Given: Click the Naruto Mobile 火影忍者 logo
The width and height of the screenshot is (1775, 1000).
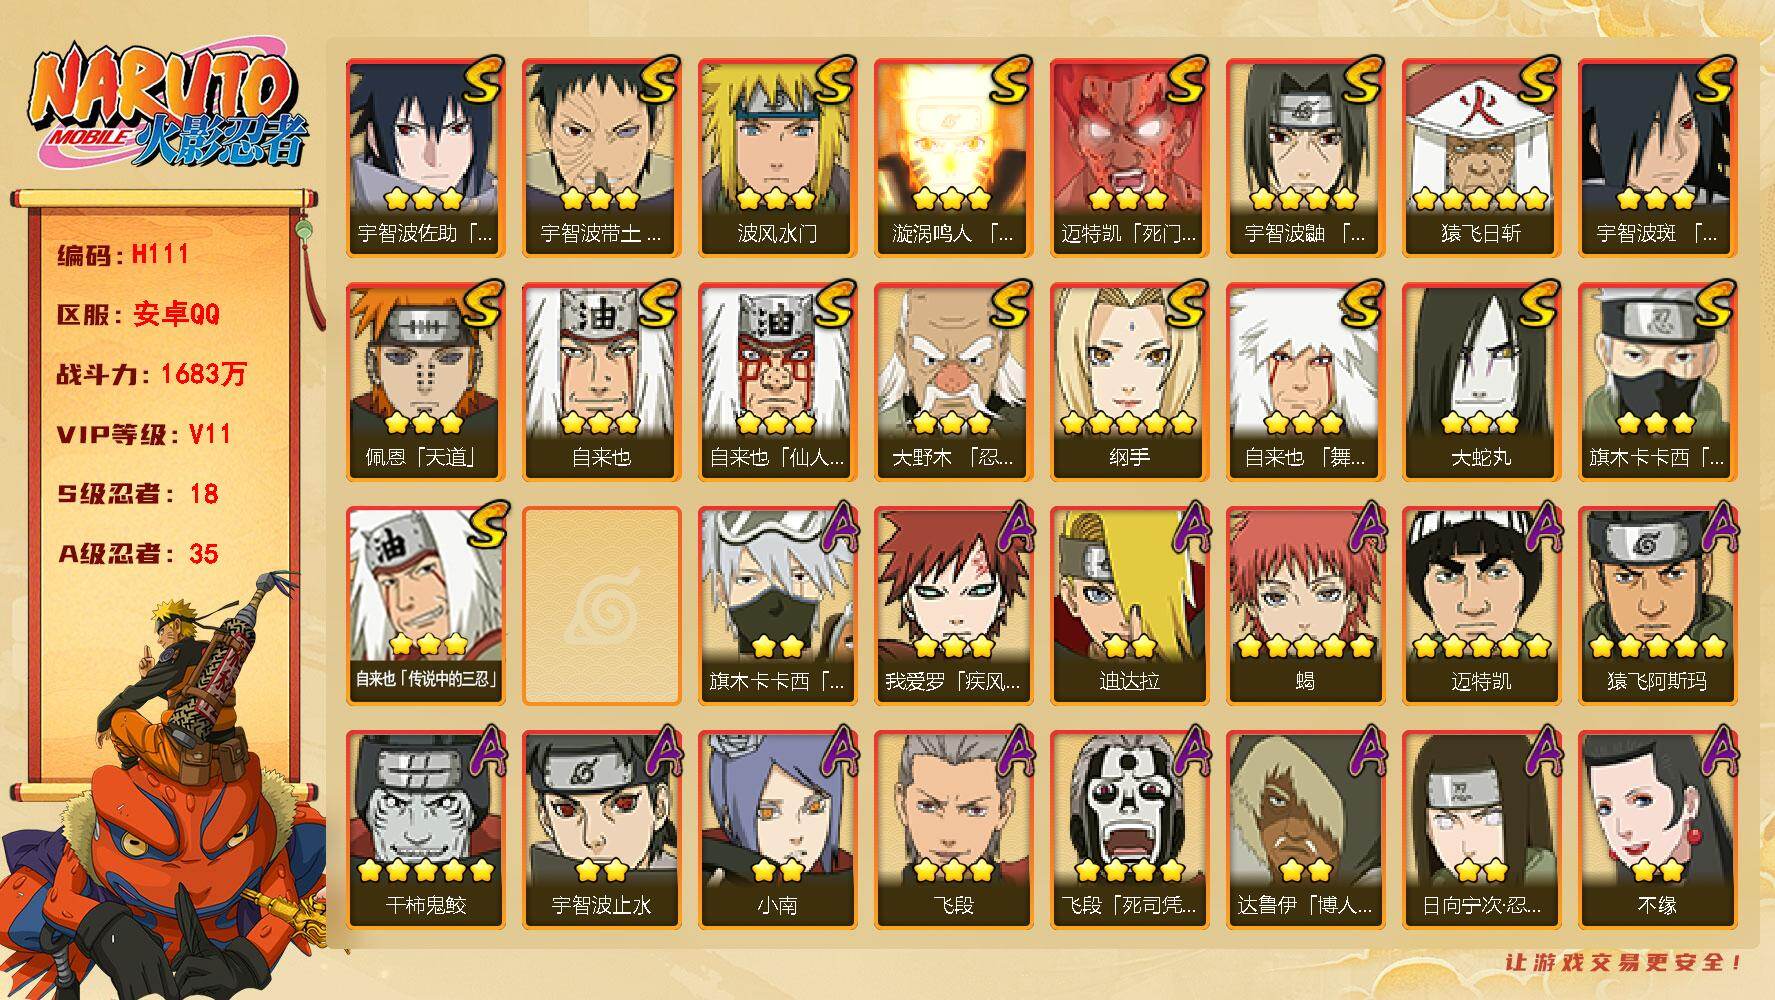Looking at the screenshot, I should tap(167, 107).
